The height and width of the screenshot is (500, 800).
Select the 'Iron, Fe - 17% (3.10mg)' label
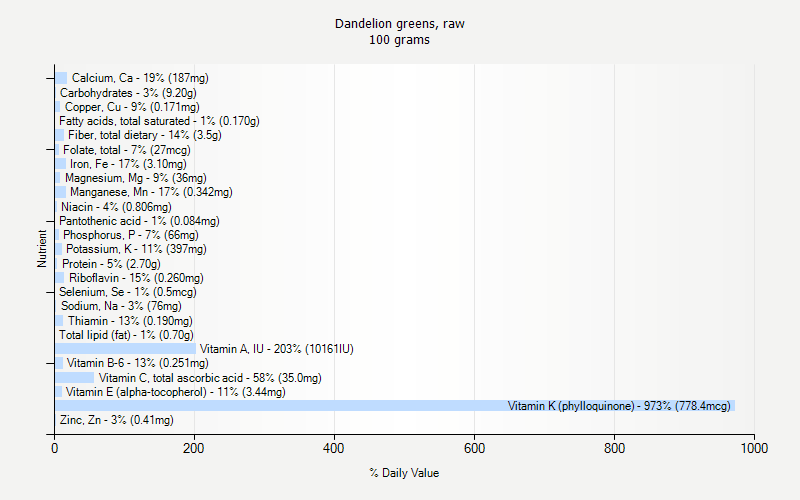click(x=129, y=164)
